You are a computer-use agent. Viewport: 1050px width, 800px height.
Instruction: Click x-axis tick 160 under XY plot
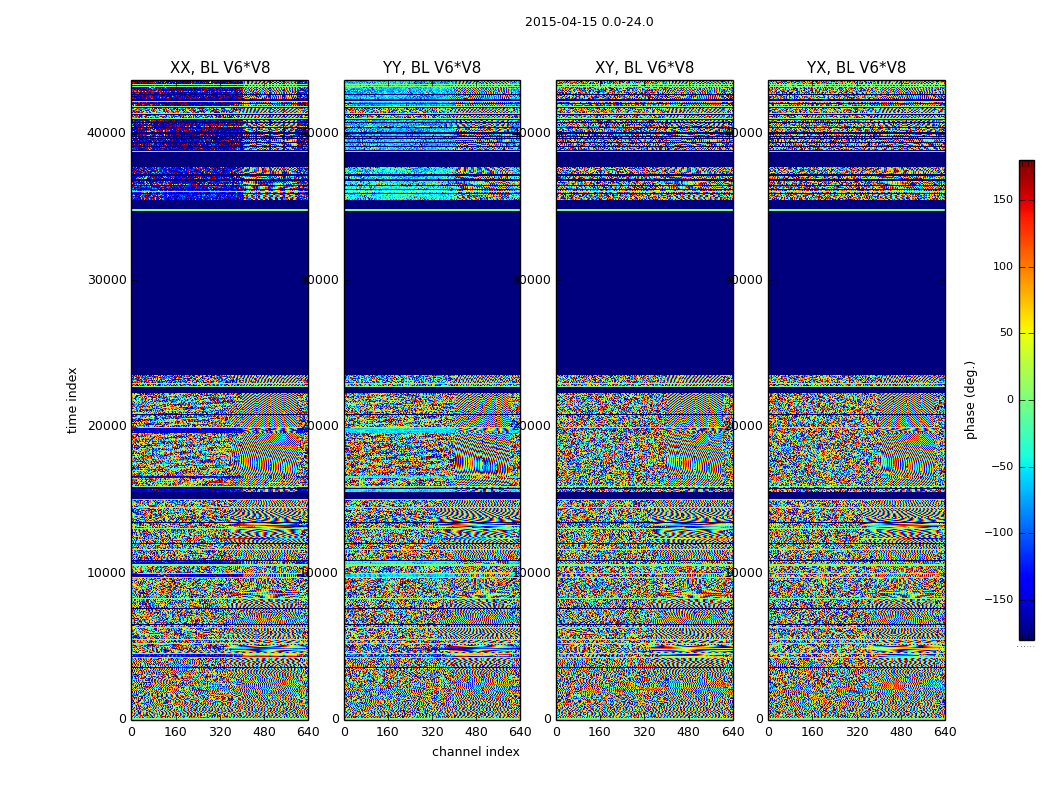[599, 732]
